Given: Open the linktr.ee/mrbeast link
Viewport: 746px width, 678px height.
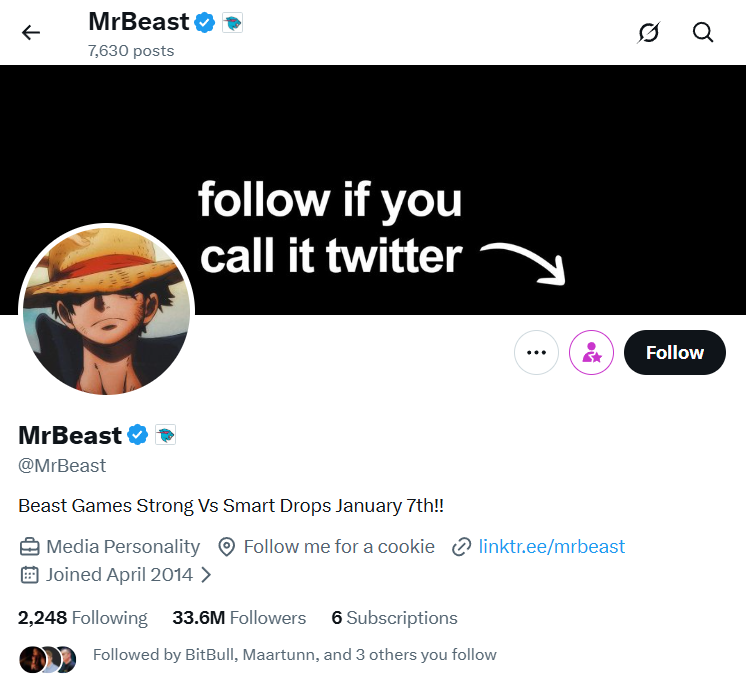Looking at the screenshot, I should (551, 546).
